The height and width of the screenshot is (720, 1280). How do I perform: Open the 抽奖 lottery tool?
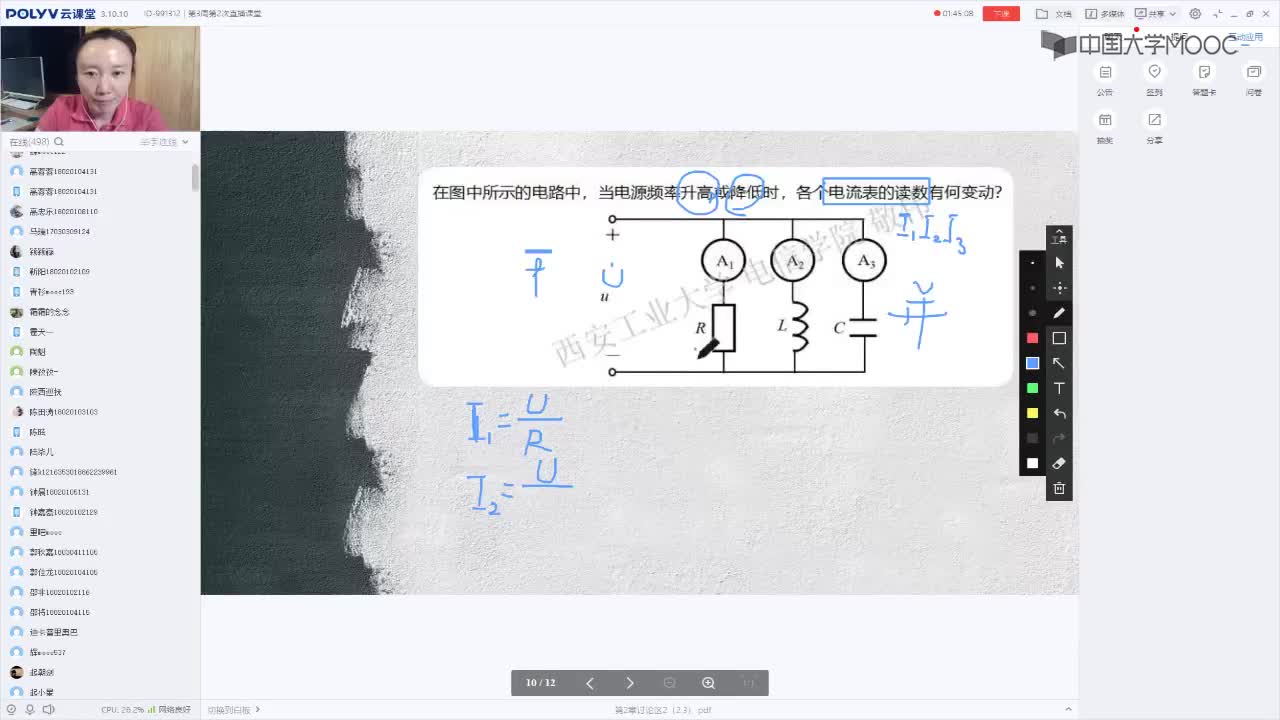(1105, 127)
